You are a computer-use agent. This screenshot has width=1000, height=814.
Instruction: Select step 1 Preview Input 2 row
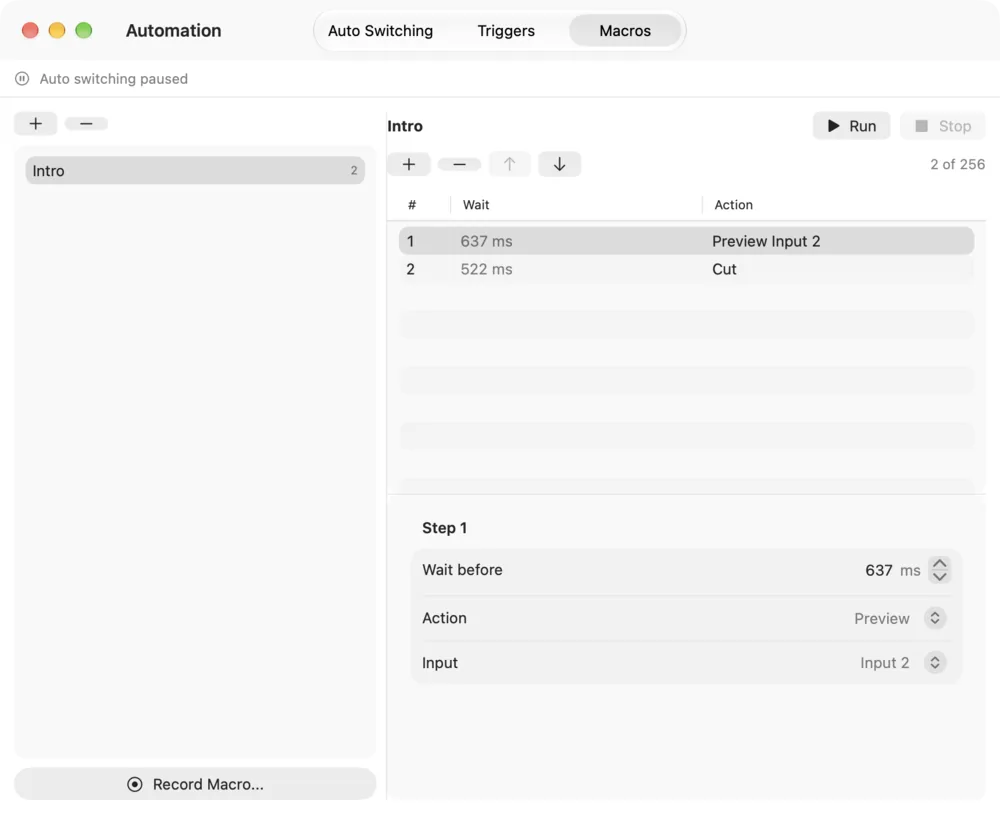(x=686, y=241)
